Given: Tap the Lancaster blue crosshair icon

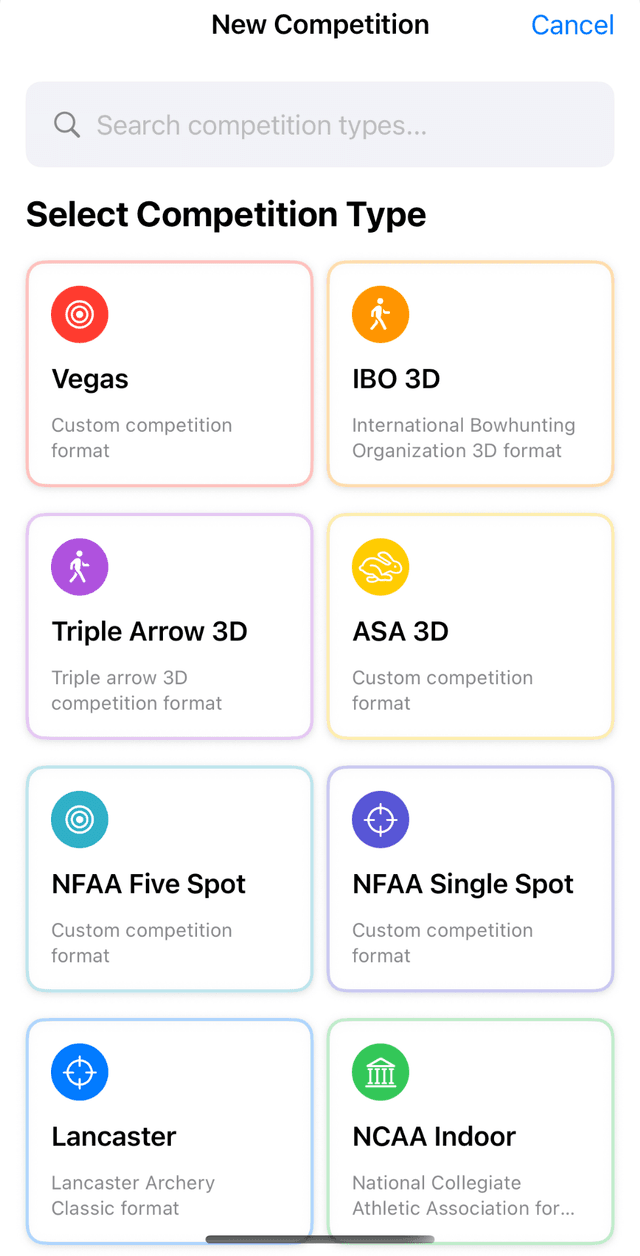Looking at the screenshot, I should point(79,1071).
